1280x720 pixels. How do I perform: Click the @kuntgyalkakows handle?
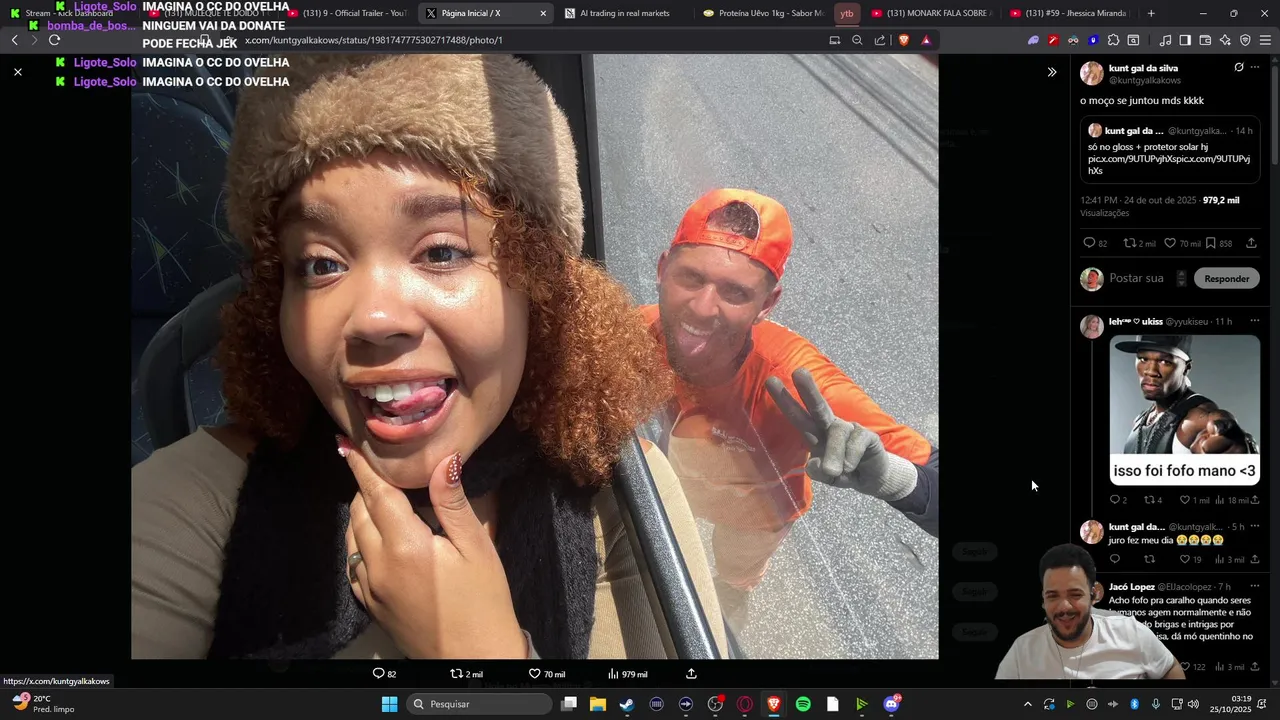click(1144, 80)
